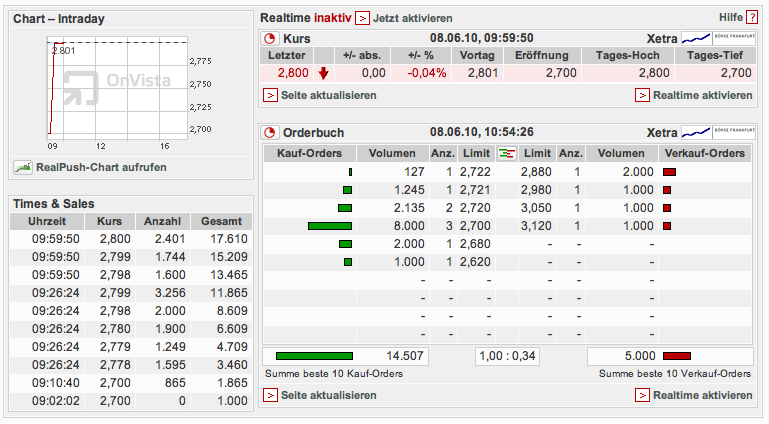769x424 pixels.
Task: Click the arrow icon before Jetzt aktivieren
Action: pos(362,19)
